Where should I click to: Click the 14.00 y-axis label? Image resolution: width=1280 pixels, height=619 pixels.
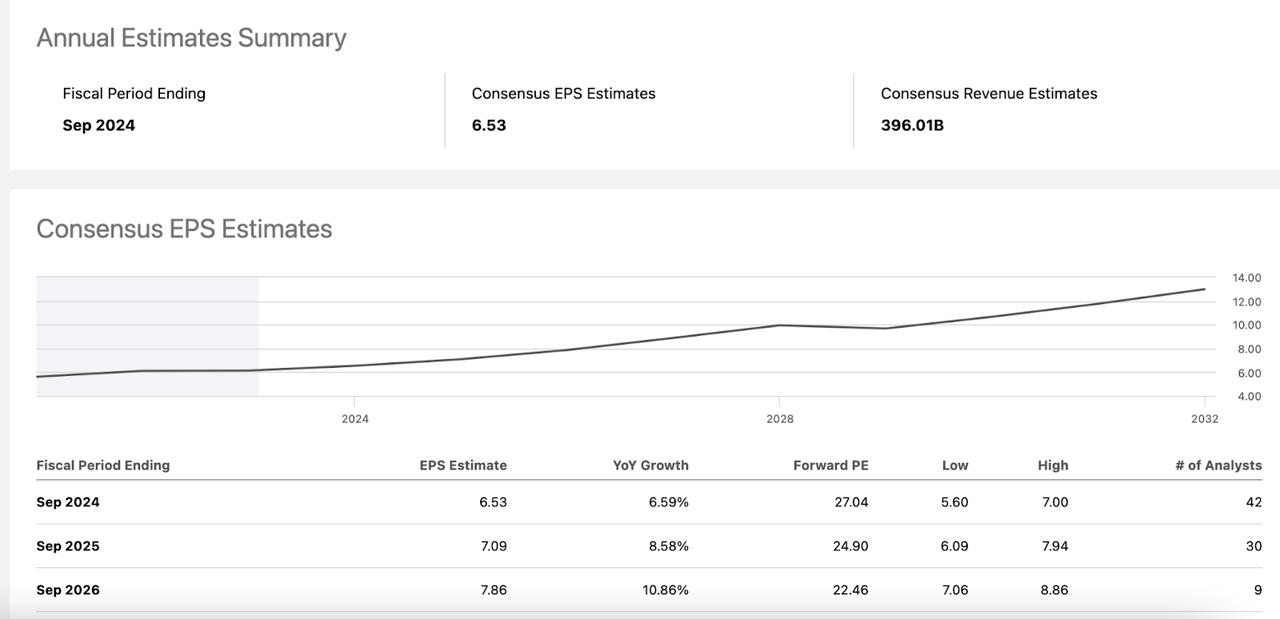pyautogui.click(x=1219, y=278)
